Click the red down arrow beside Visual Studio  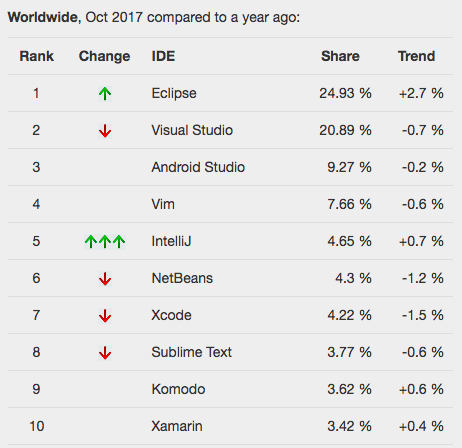(x=105, y=131)
